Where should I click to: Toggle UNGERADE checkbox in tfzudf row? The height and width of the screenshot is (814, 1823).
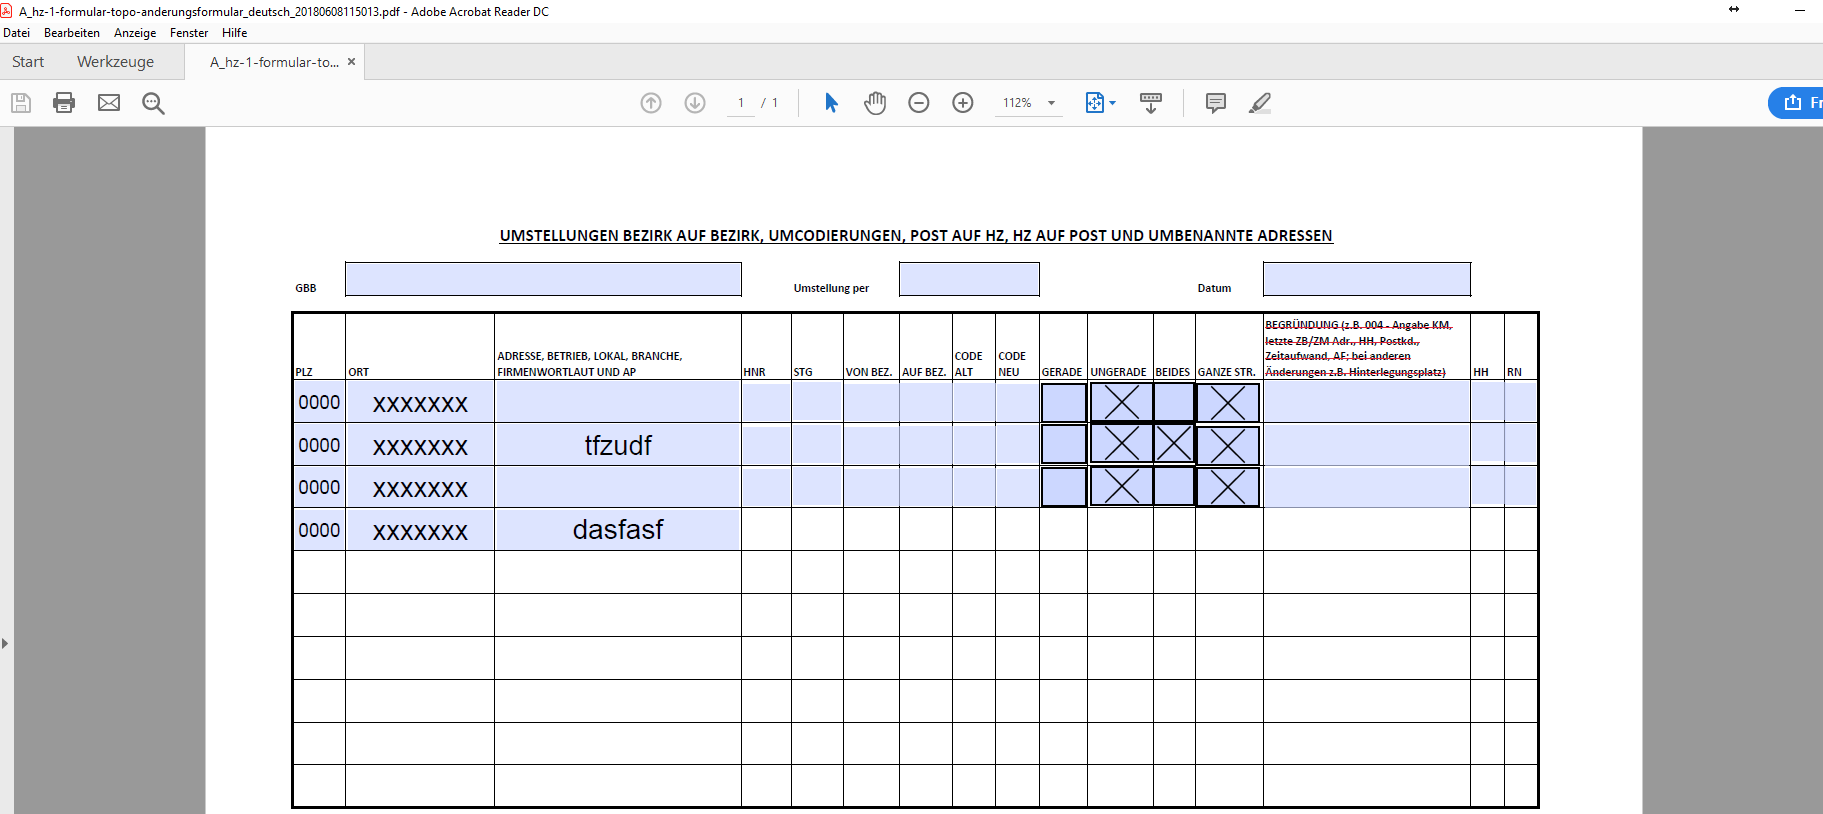pos(1121,444)
